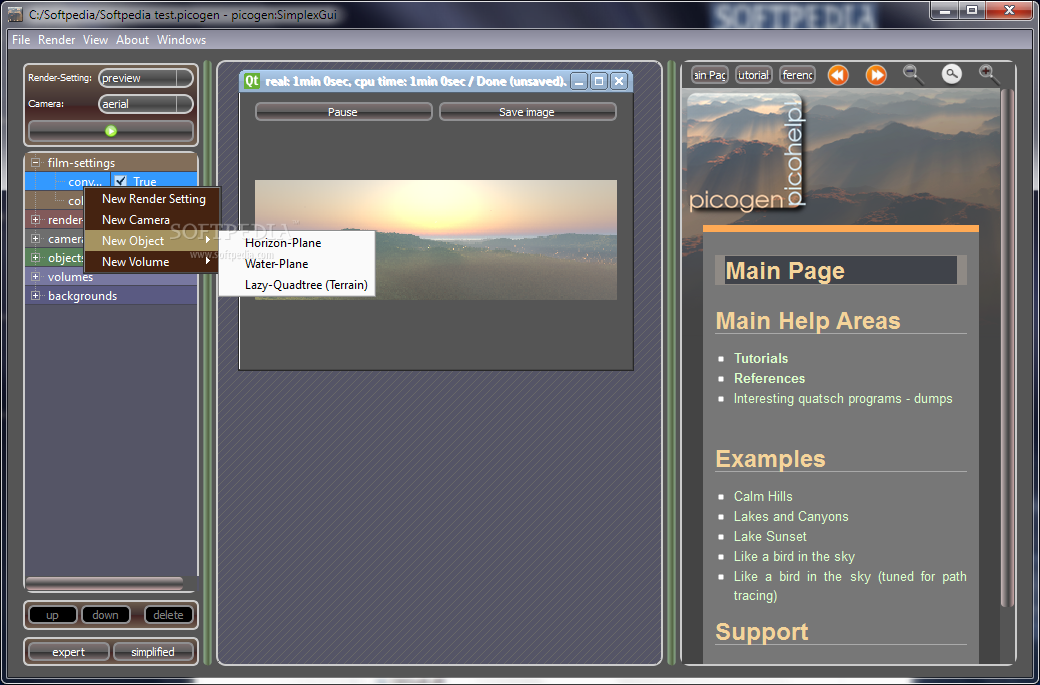Expand the volumes tree node
The image size is (1040, 685).
[36, 277]
